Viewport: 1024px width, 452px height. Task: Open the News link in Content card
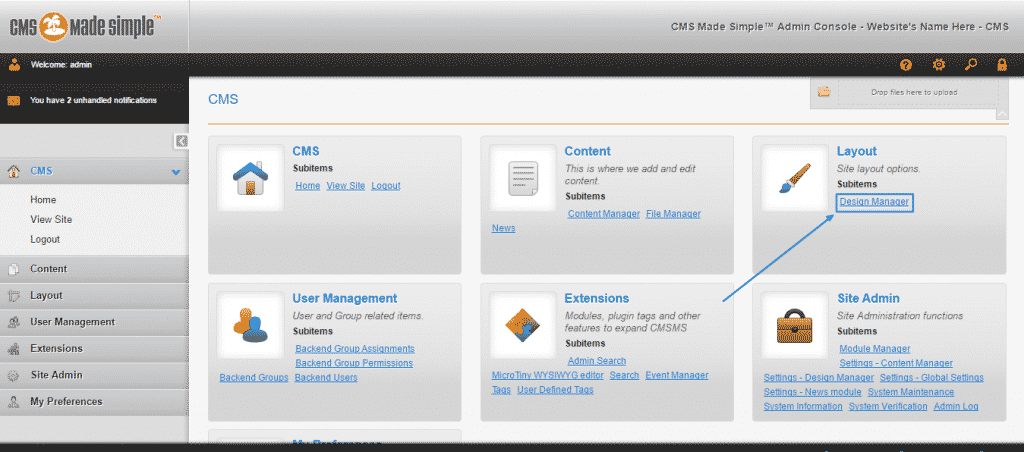[504, 228]
